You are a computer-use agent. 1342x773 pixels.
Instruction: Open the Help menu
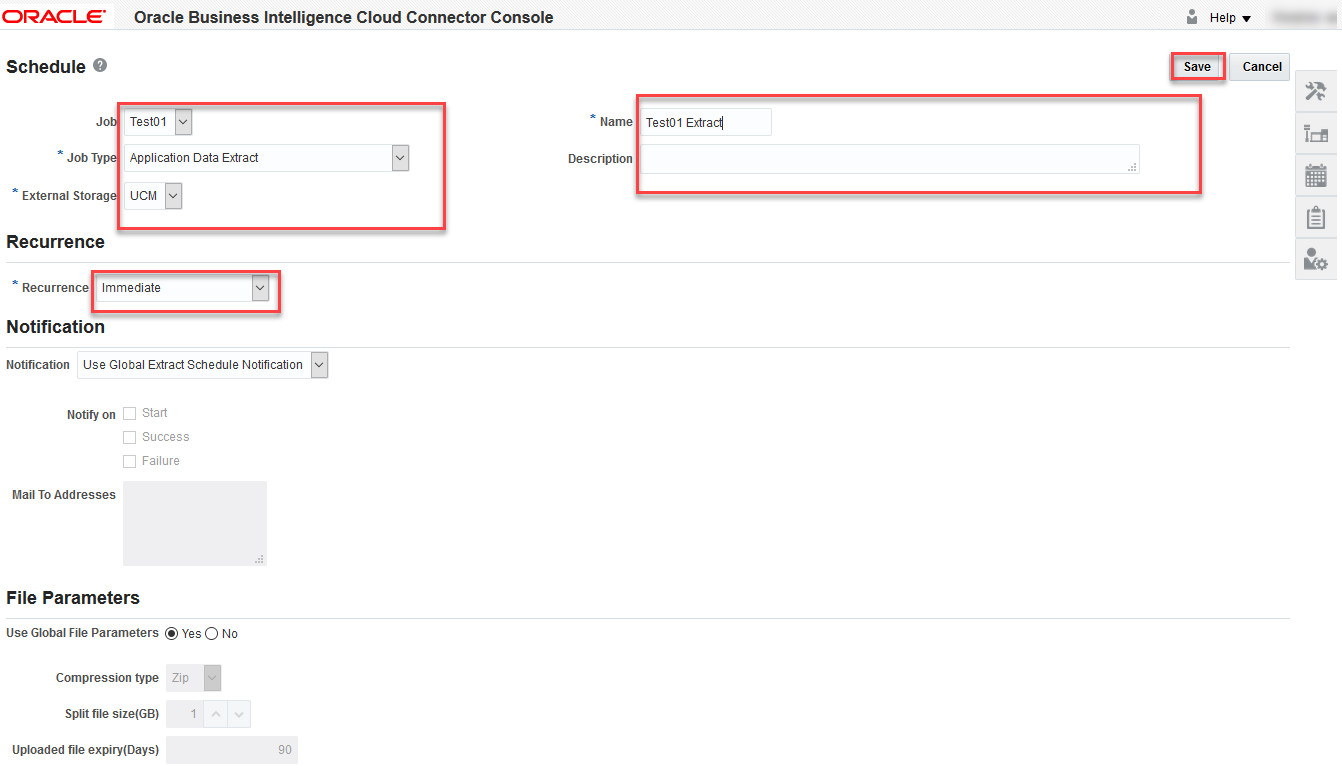coord(1230,18)
